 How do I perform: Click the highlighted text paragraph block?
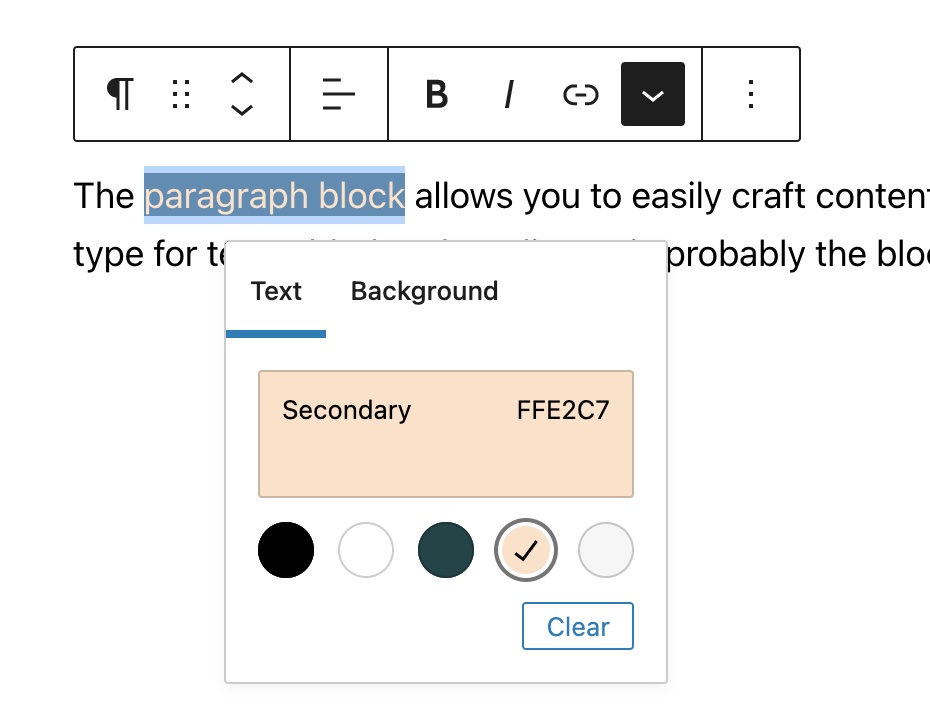tap(274, 195)
